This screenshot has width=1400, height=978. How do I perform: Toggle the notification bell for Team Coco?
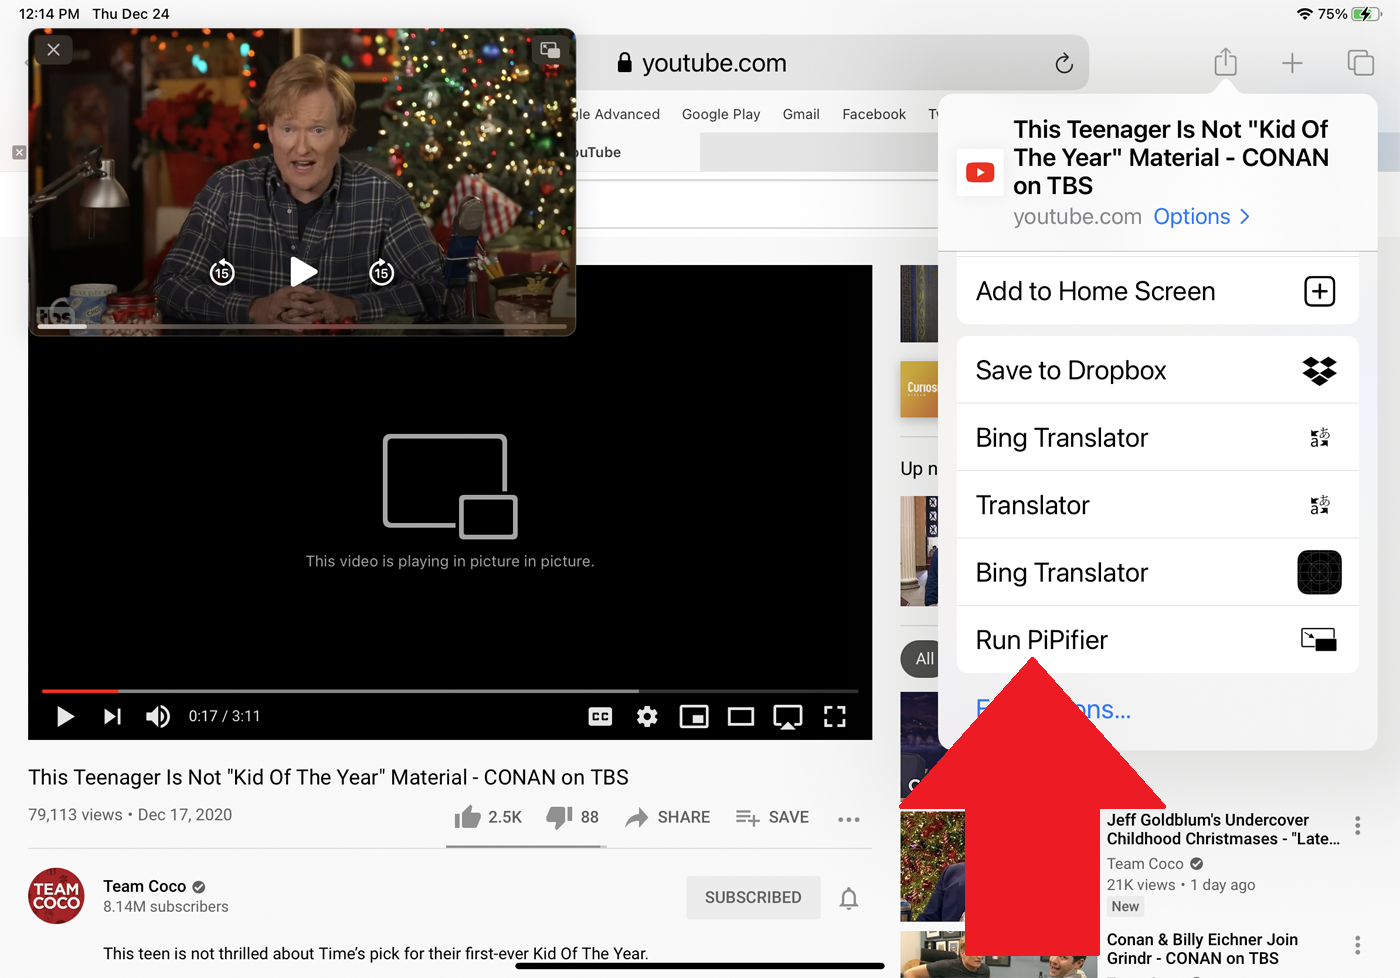tap(849, 898)
